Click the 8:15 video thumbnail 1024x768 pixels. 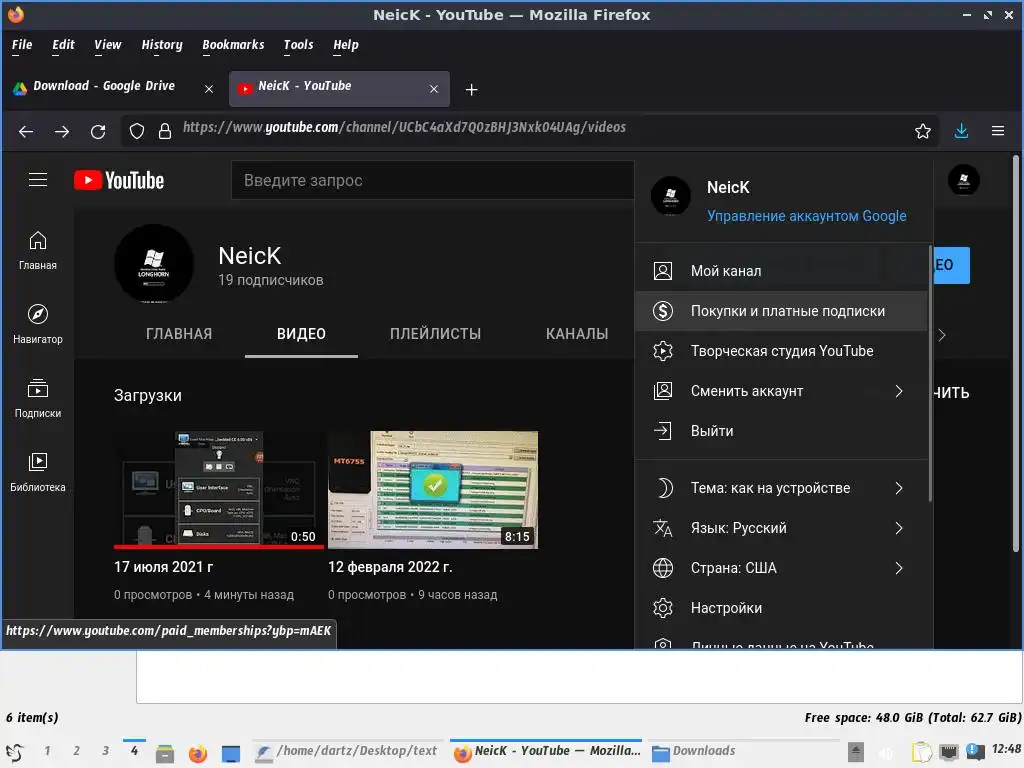[433, 490]
